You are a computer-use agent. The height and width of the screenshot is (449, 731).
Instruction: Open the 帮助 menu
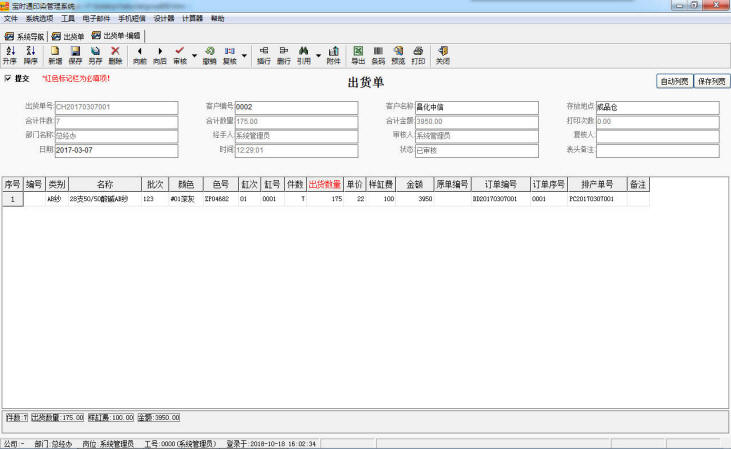point(218,19)
